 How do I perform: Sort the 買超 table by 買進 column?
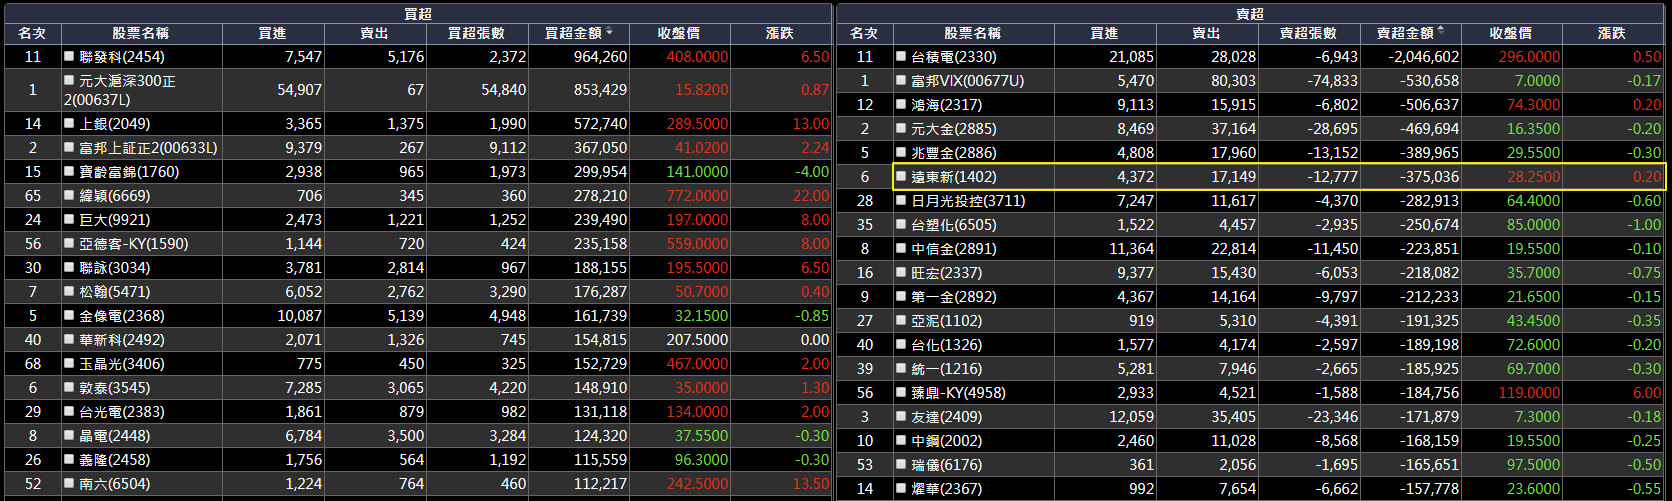click(272, 33)
